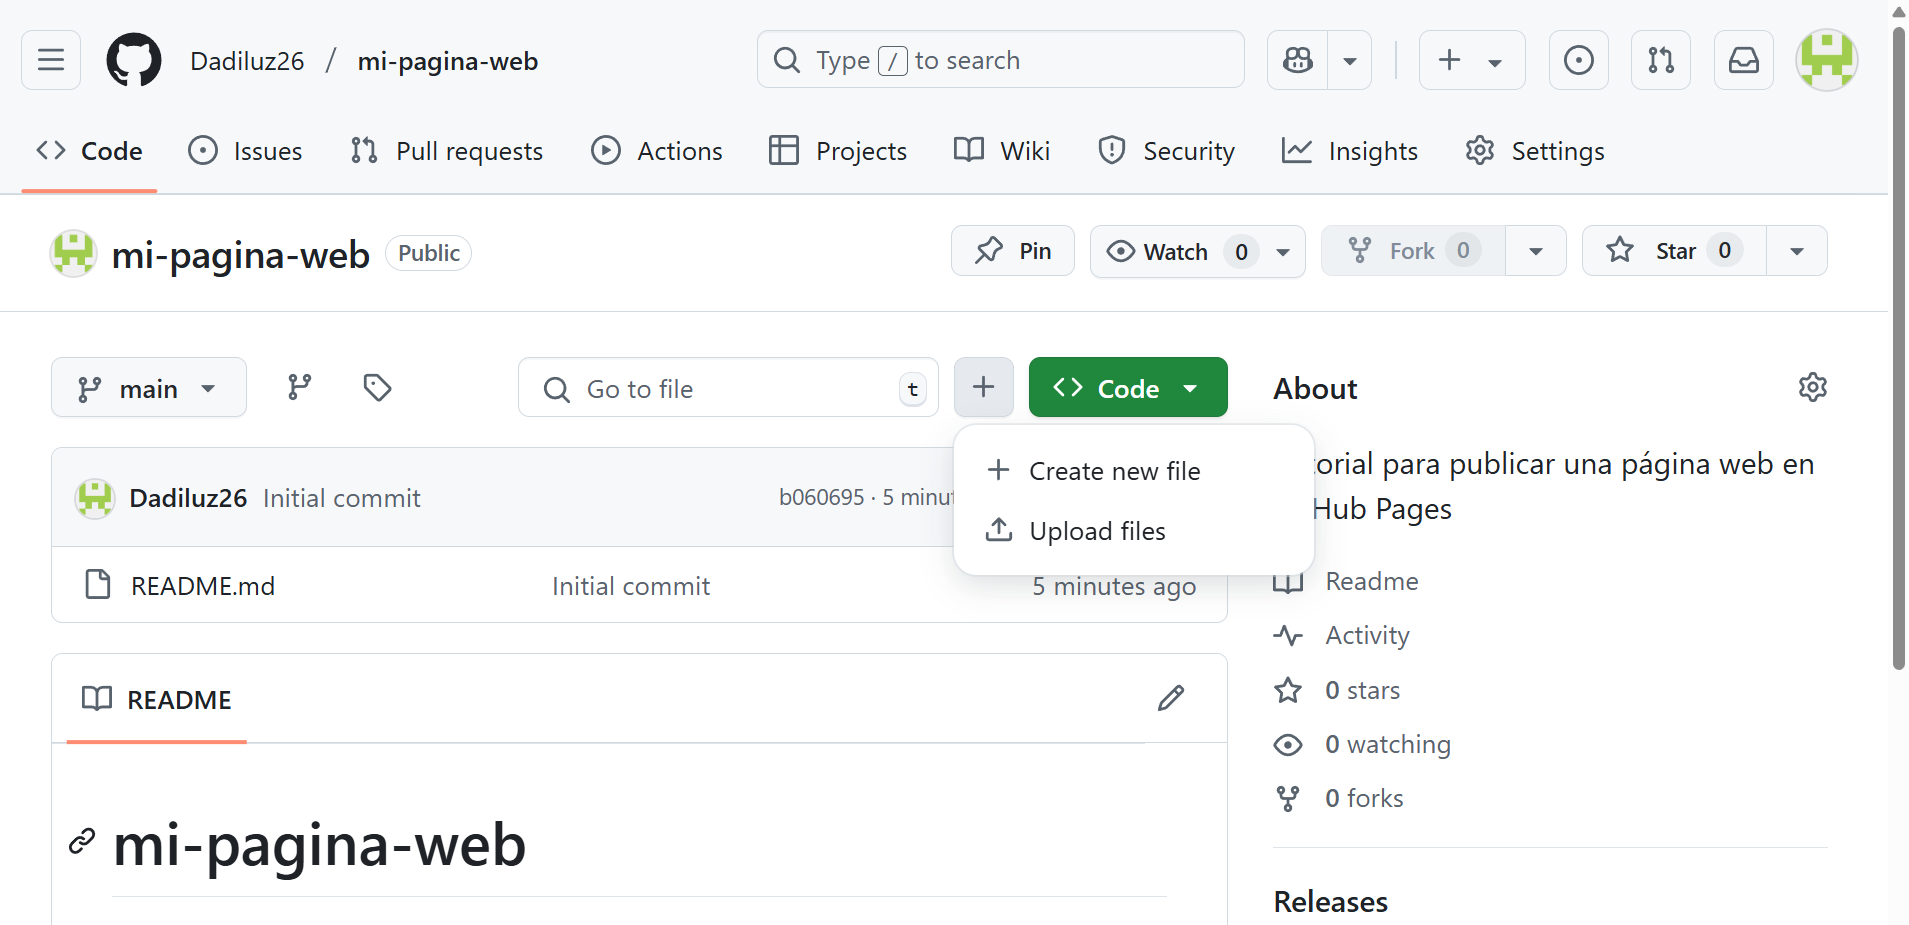Image resolution: width=1909 pixels, height=925 pixels.
Task: Open user profile avatar menu
Action: 1827,60
